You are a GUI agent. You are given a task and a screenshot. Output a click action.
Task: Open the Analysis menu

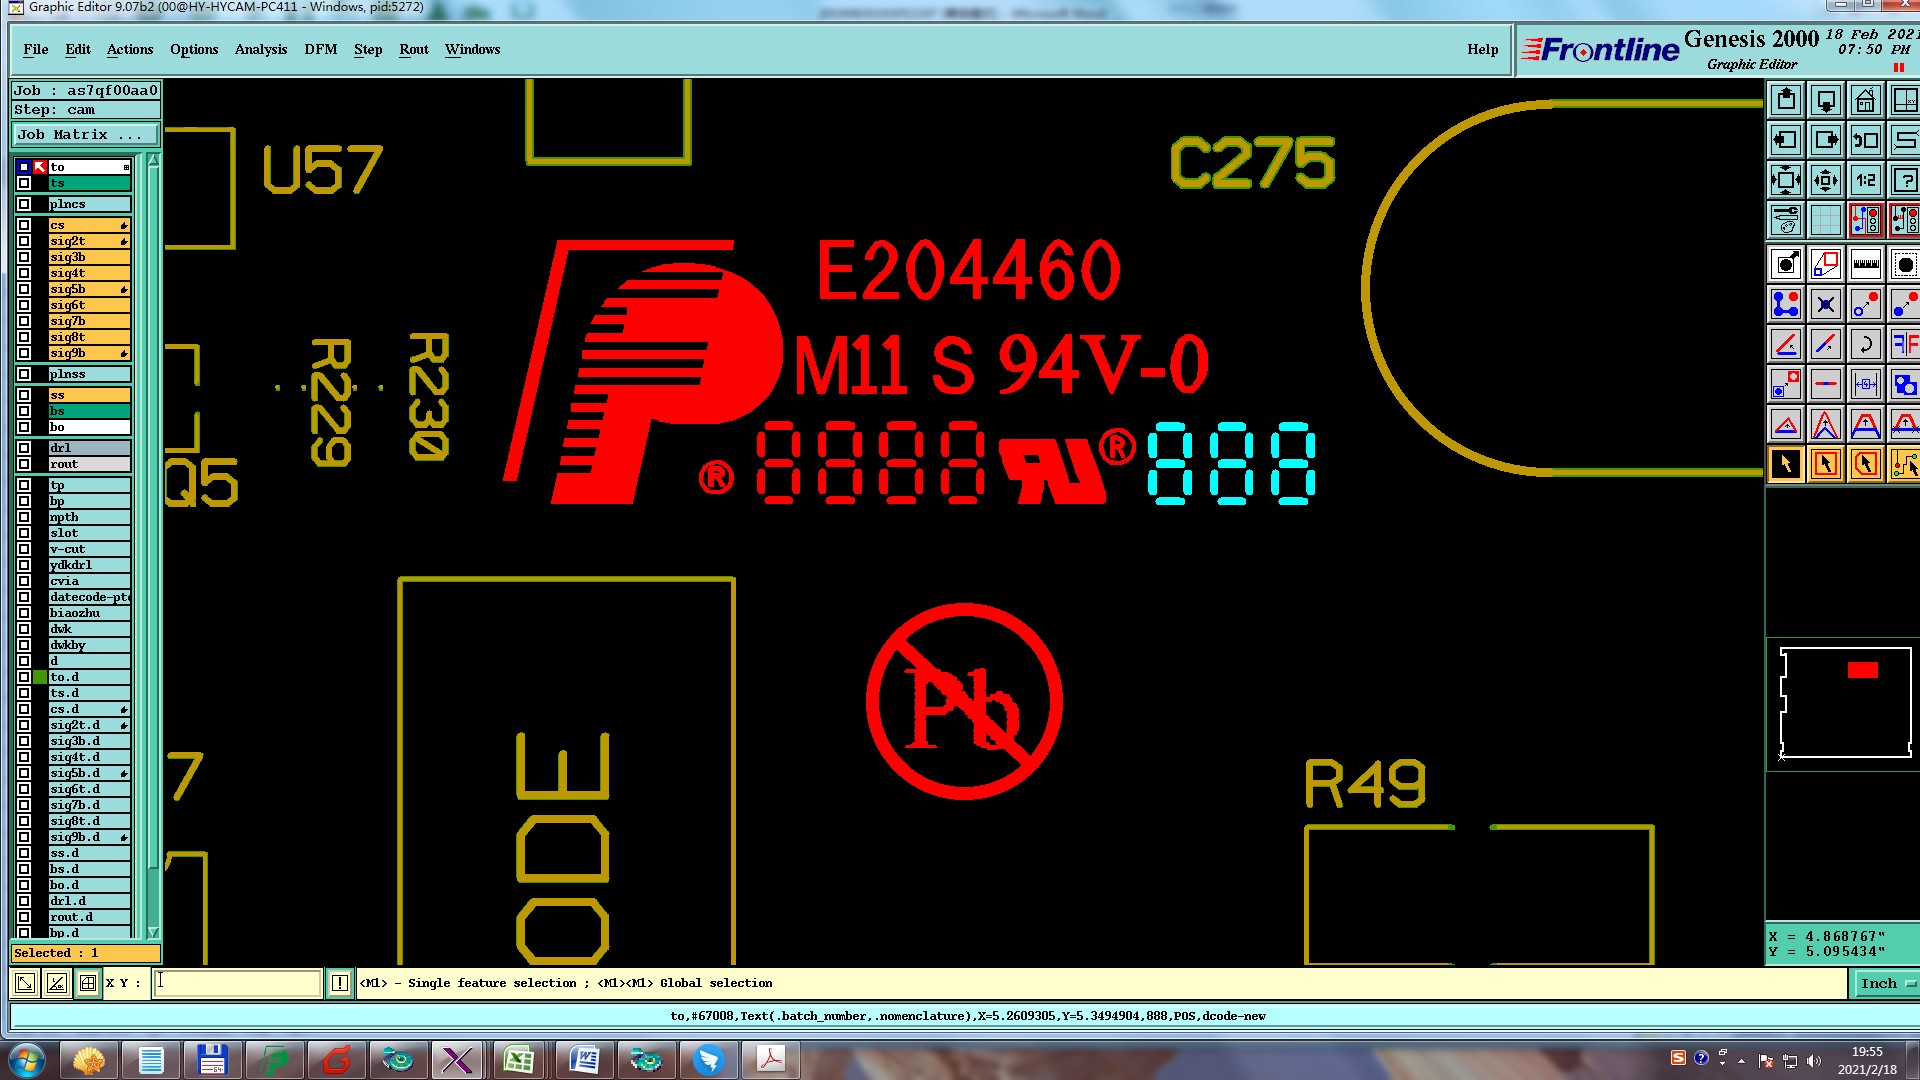260,49
